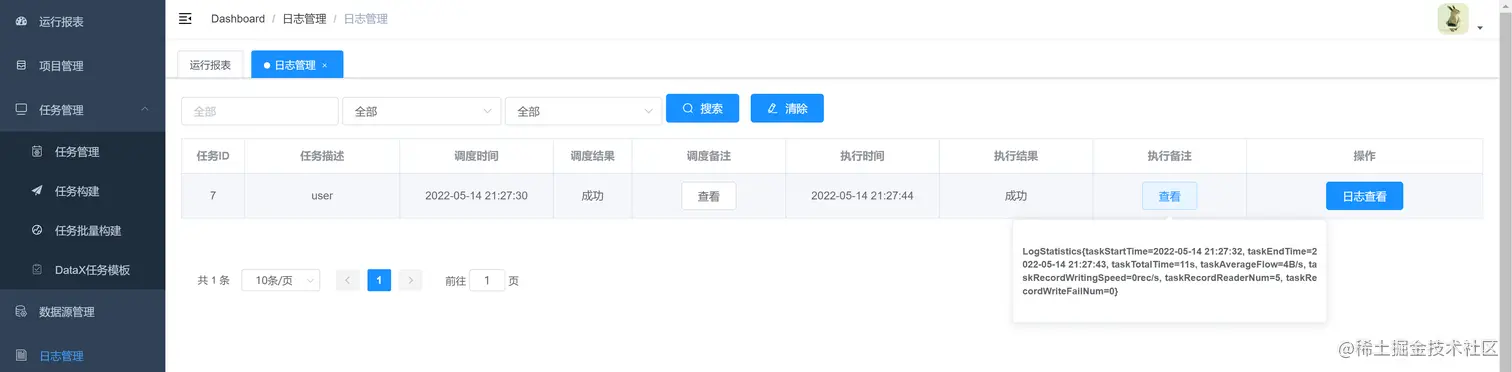The image size is (1512, 372).
Task: Select 任务构建 submenu item
Action: tap(82, 191)
